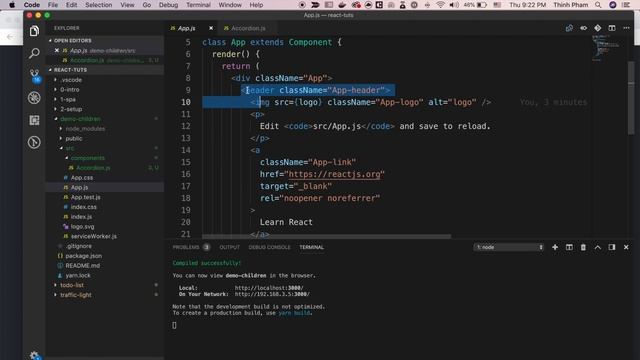
Task: Open App.css in the file tree
Action: click(82, 178)
